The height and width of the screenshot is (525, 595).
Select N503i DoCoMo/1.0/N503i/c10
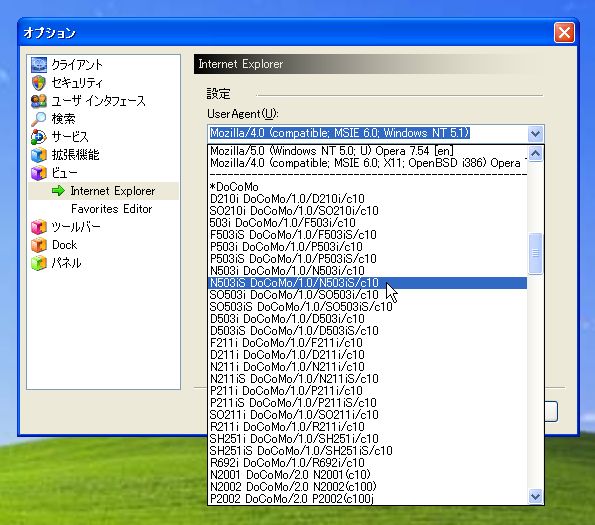point(367,271)
